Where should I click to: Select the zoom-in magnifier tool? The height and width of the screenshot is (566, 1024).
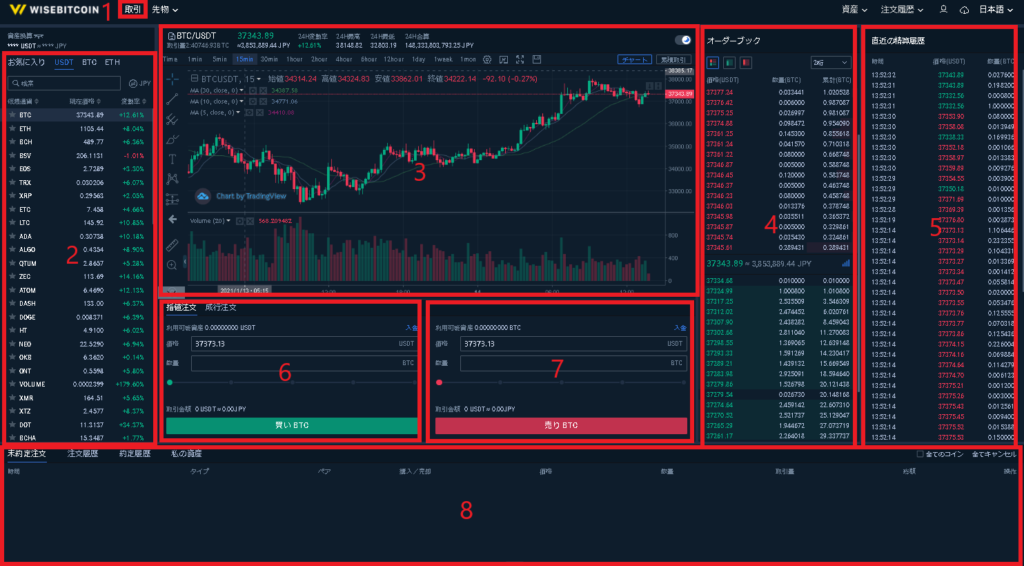click(172, 264)
